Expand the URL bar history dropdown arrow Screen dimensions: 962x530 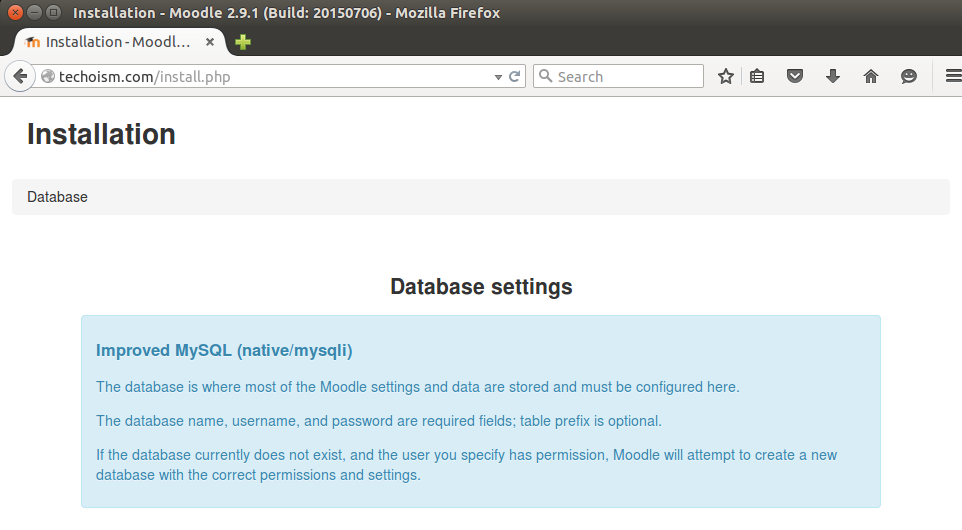pos(498,77)
